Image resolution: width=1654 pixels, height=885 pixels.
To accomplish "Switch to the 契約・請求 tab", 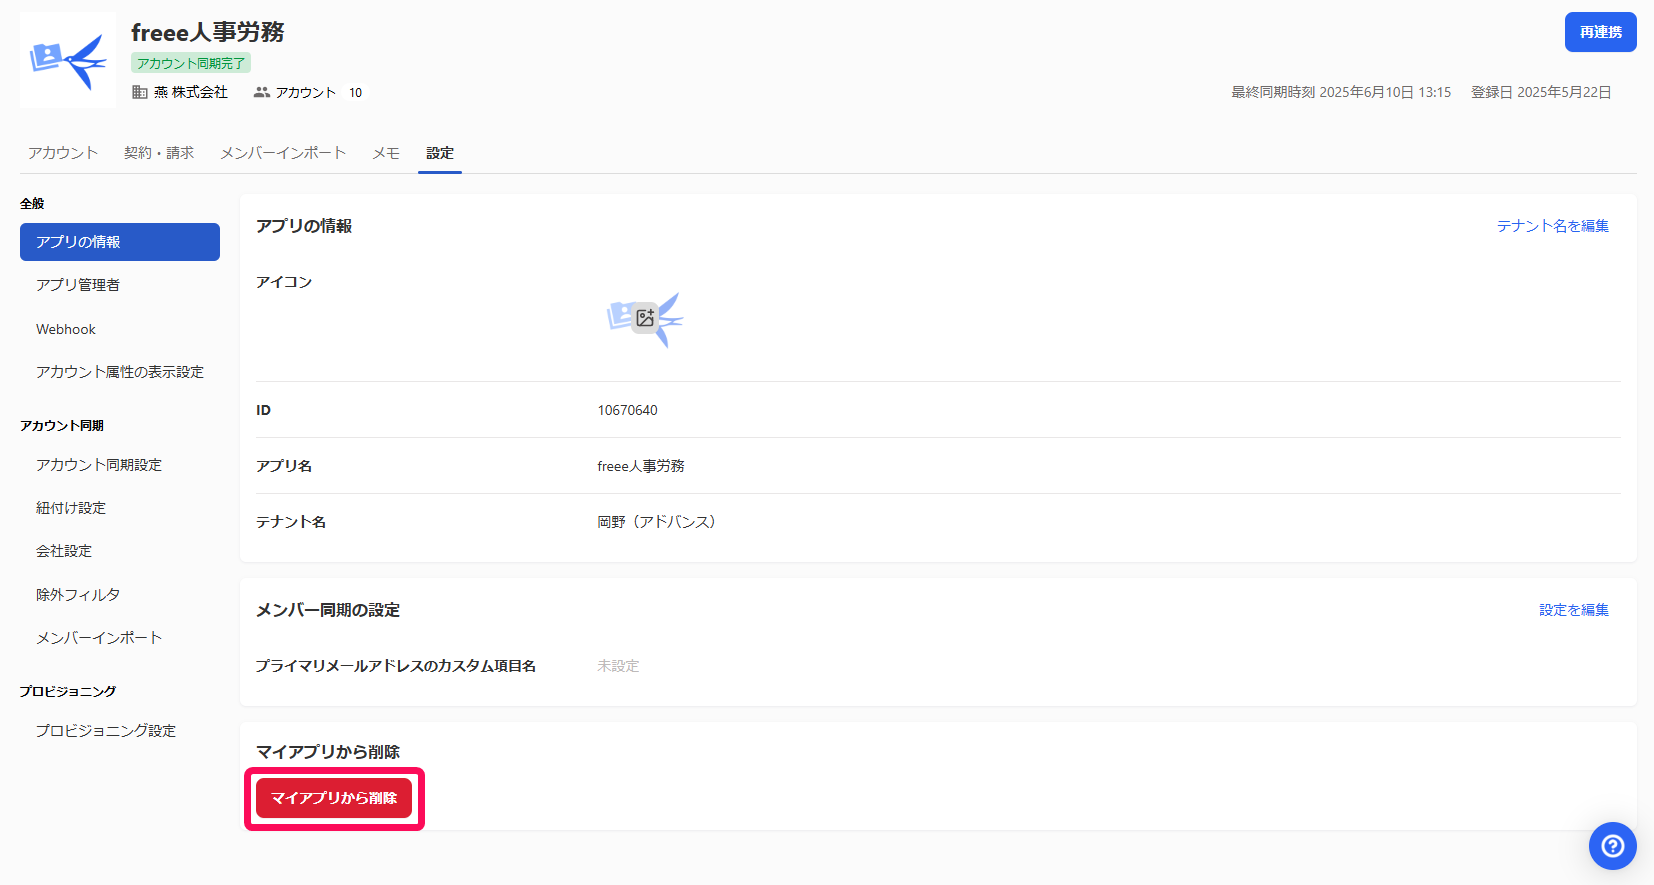I will tap(159, 153).
